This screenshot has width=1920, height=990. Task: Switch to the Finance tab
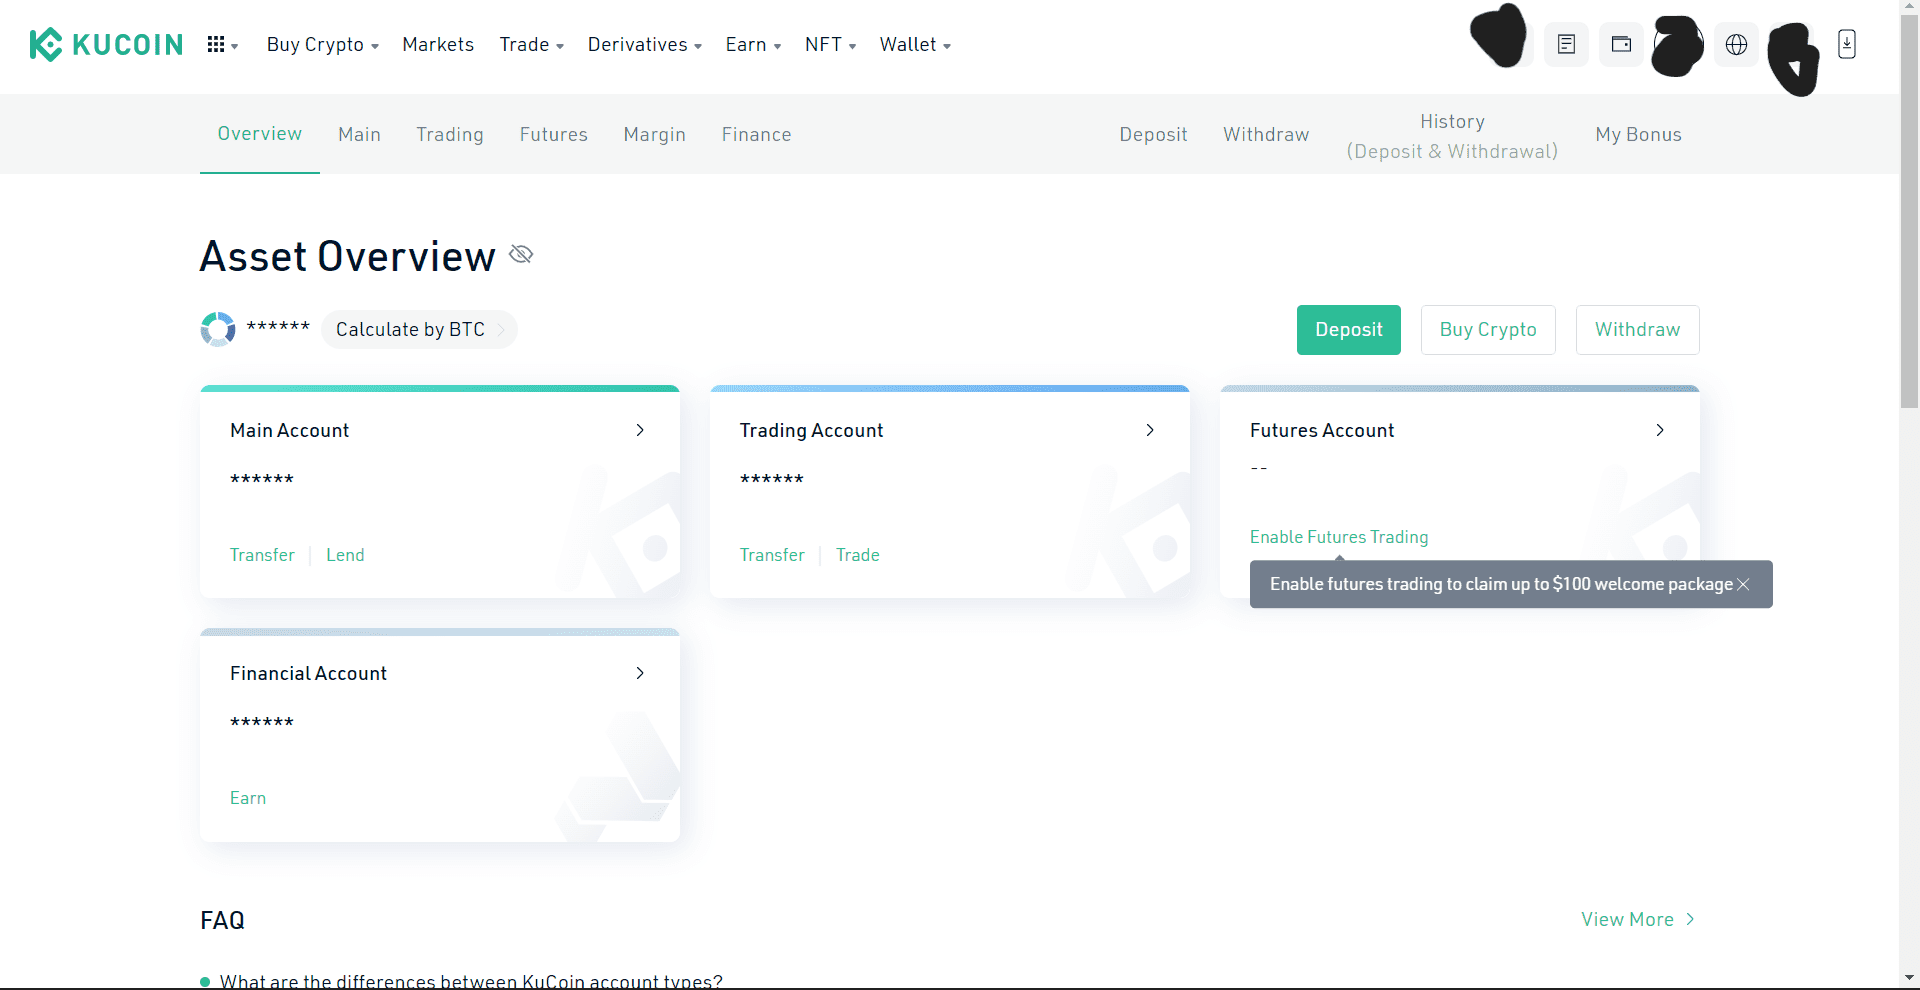[757, 135]
